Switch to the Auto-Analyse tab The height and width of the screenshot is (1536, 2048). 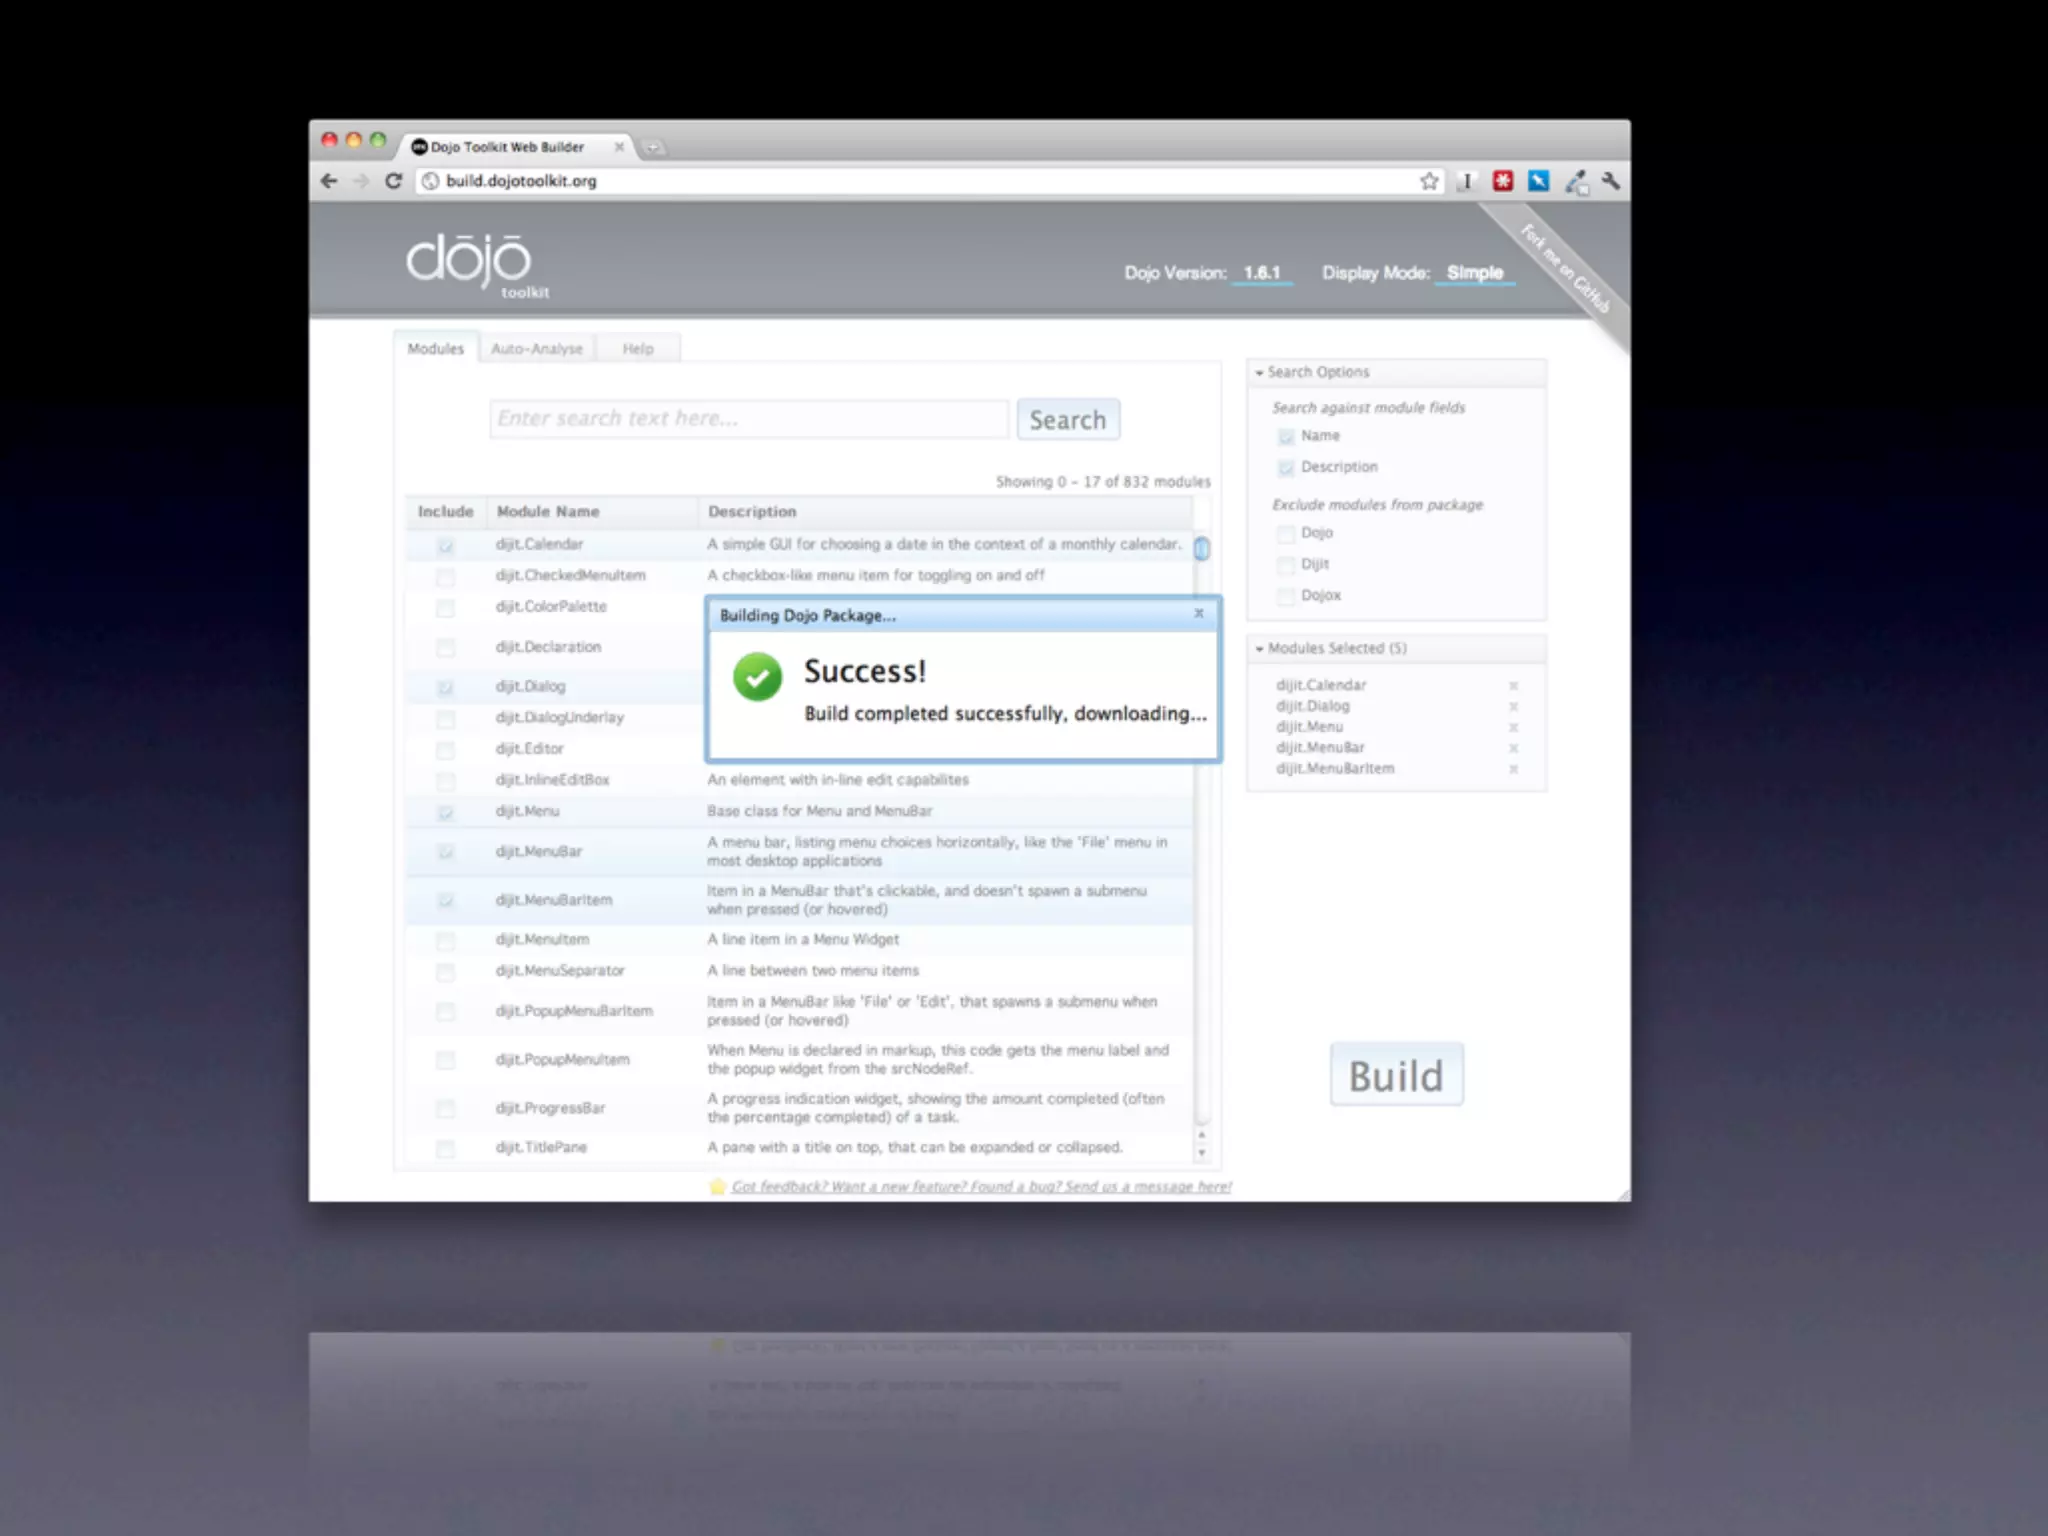tap(536, 349)
